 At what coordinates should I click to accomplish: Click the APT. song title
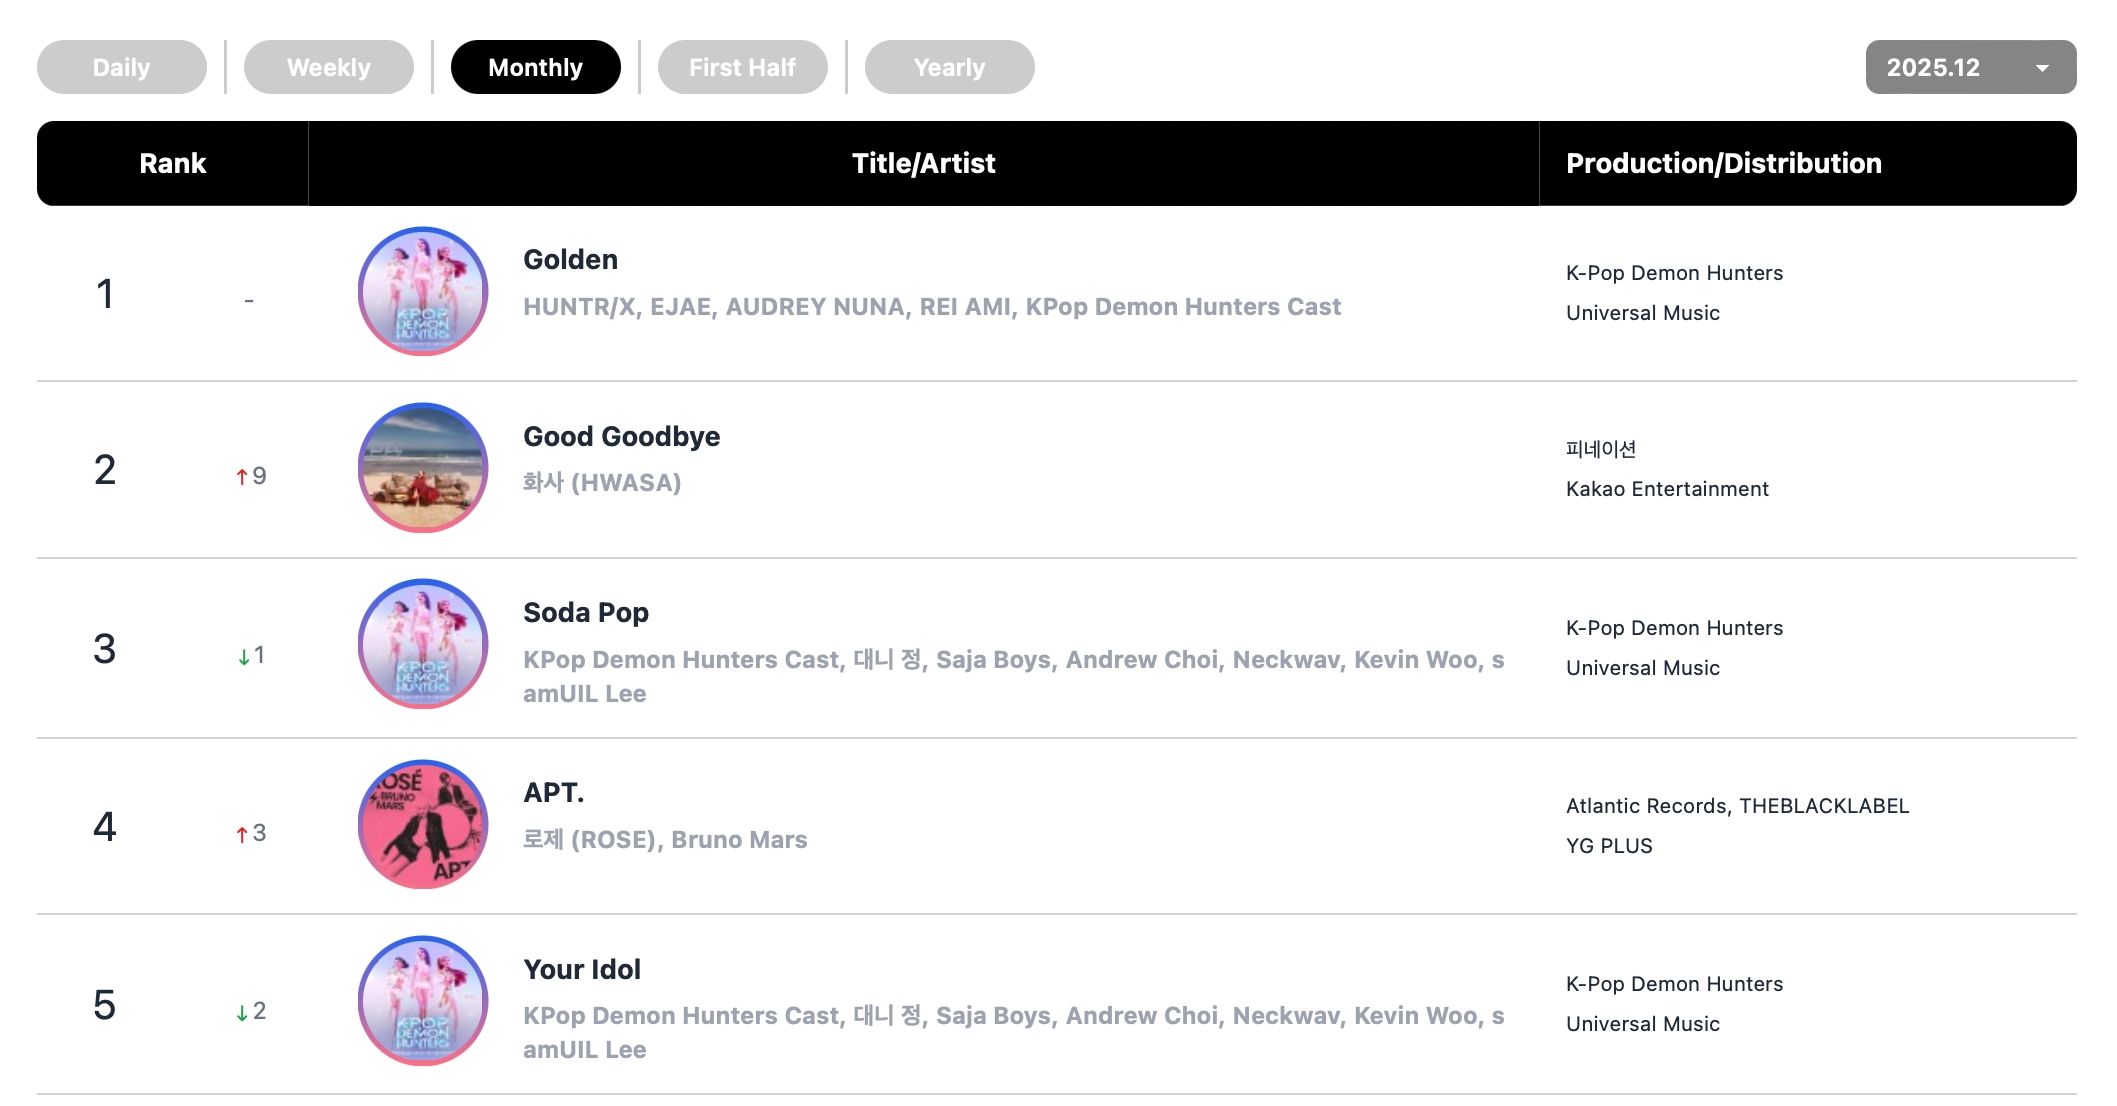coord(554,793)
